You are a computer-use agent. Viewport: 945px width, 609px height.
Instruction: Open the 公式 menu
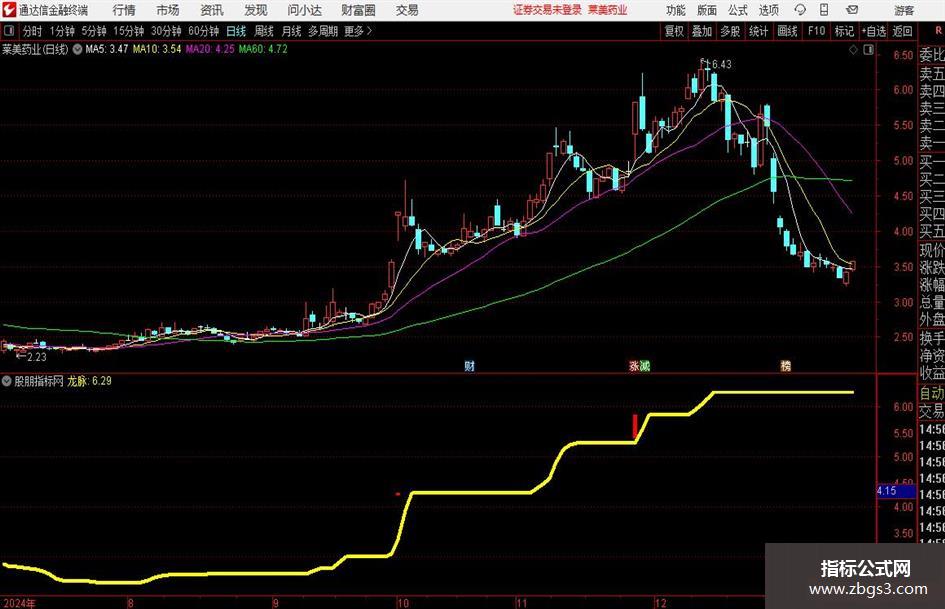point(738,10)
